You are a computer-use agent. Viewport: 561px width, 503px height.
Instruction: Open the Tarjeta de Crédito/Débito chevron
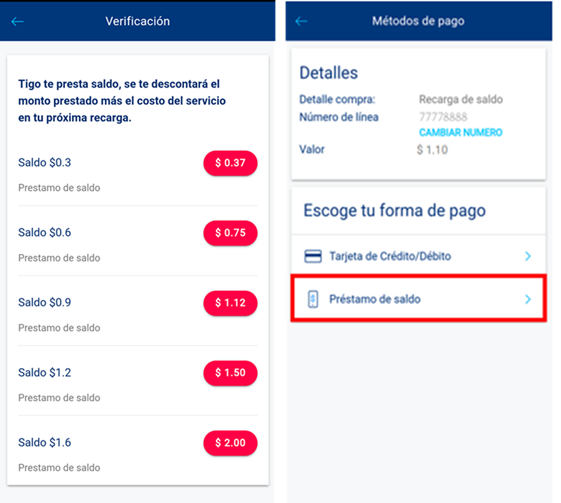point(528,256)
